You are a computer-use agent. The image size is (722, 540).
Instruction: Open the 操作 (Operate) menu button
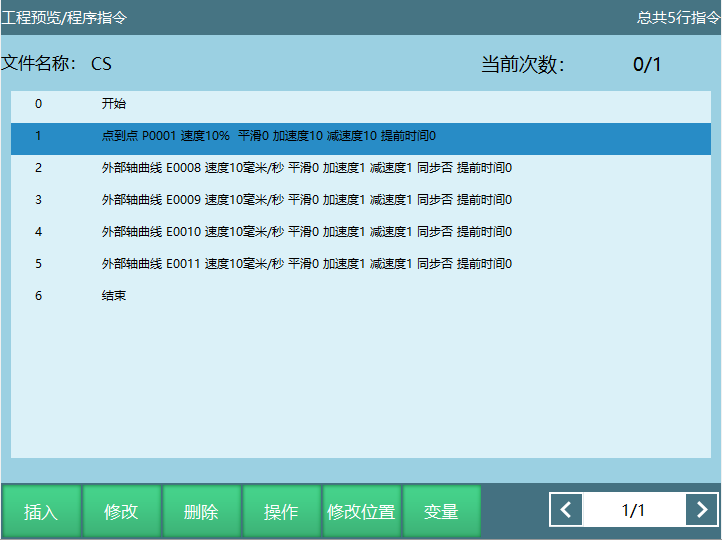tap(281, 512)
